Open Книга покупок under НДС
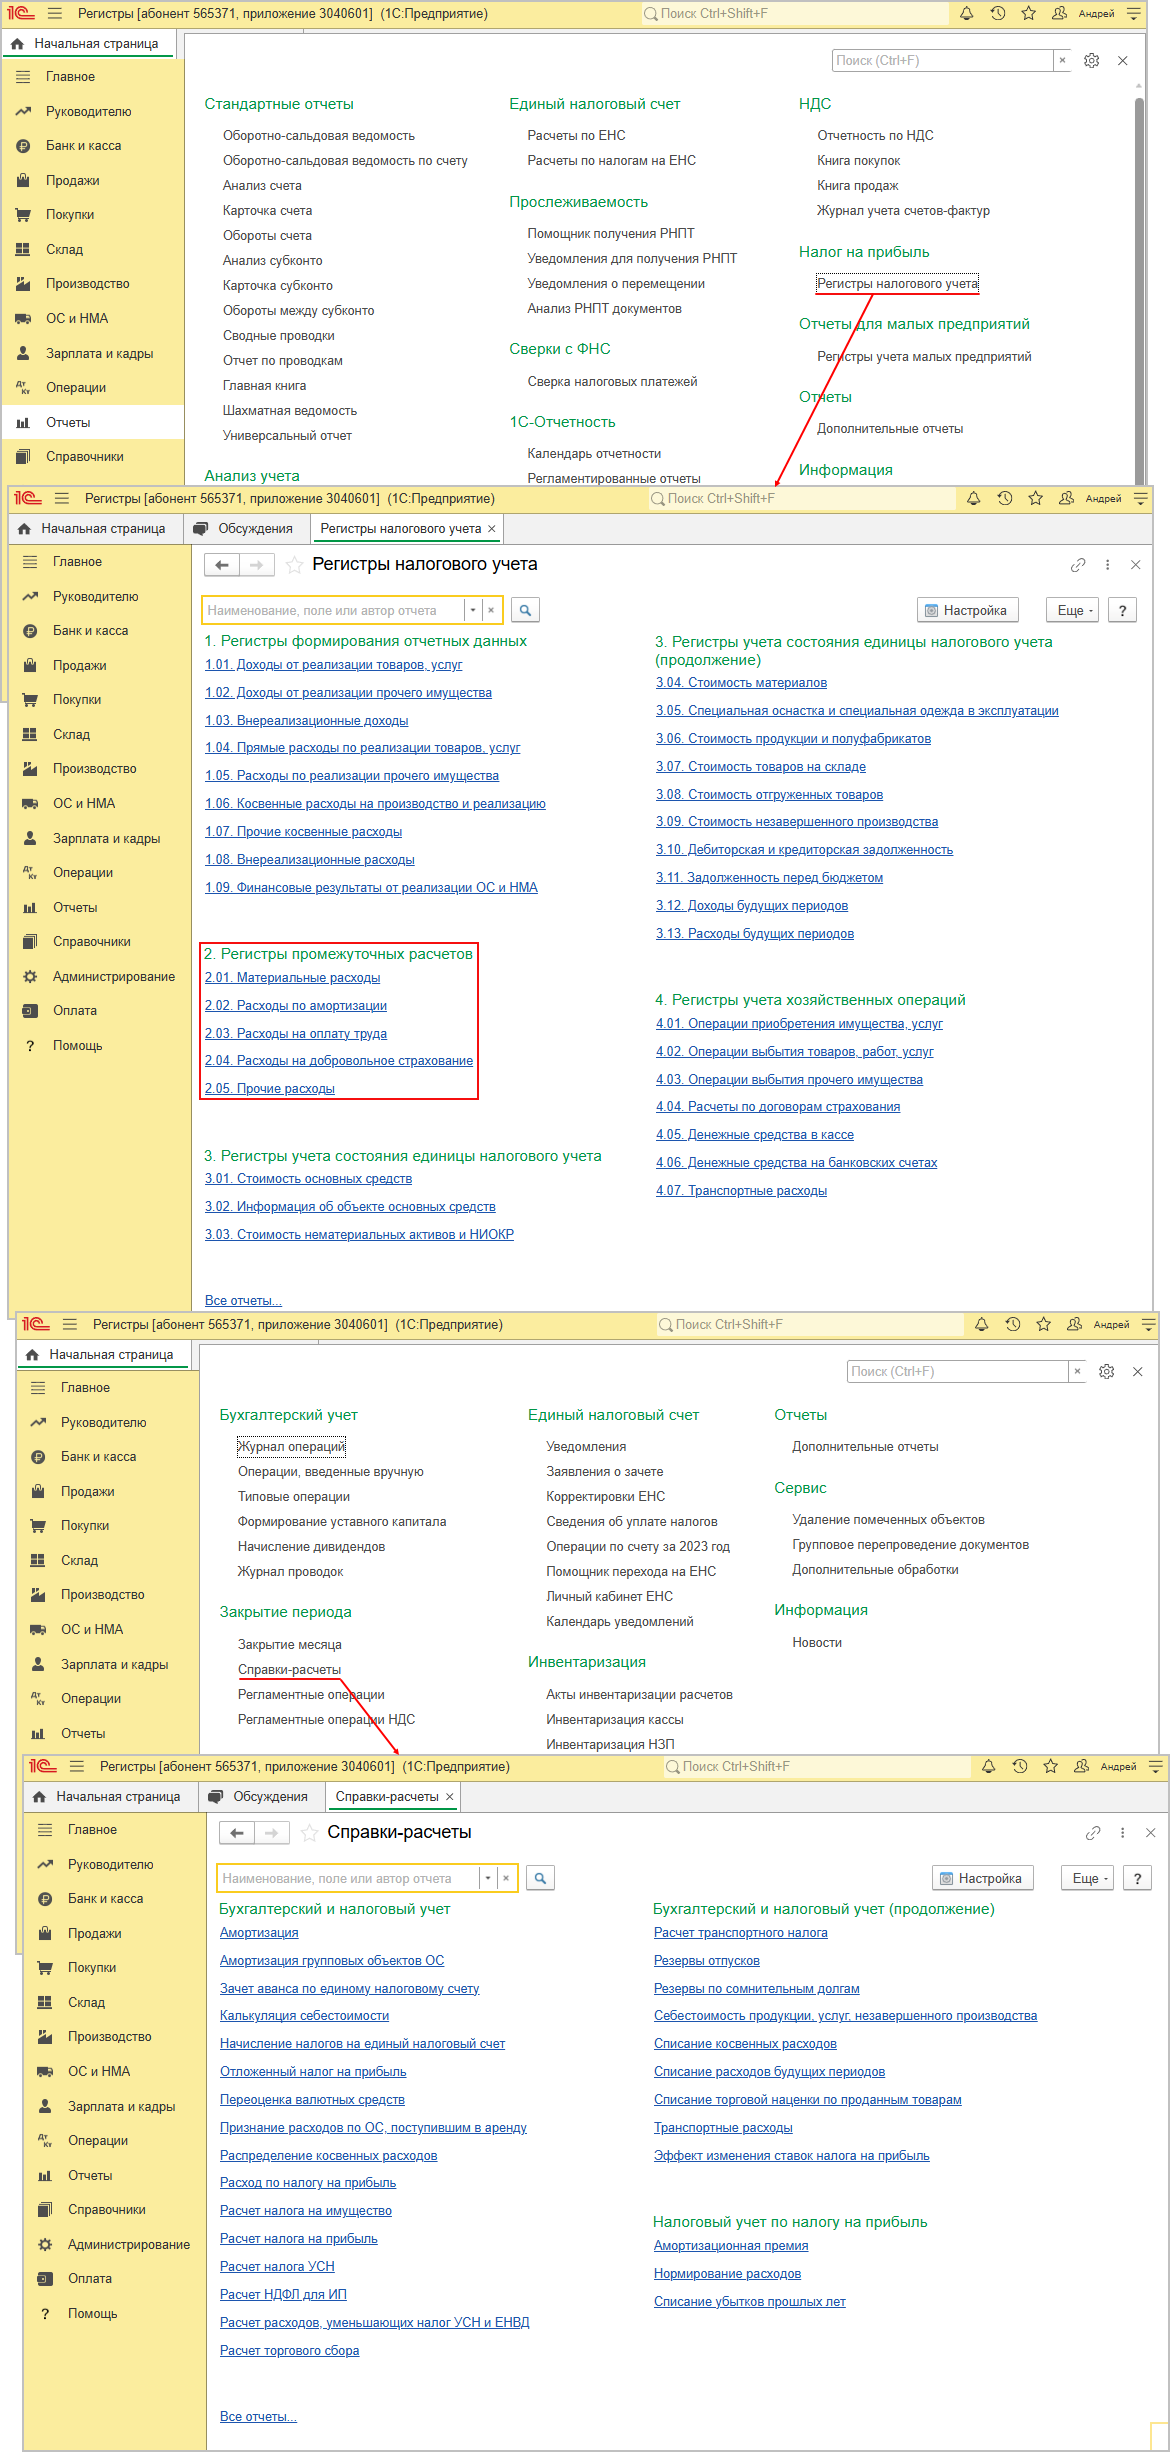The height and width of the screenshot is (2452, 1170). 858,160
